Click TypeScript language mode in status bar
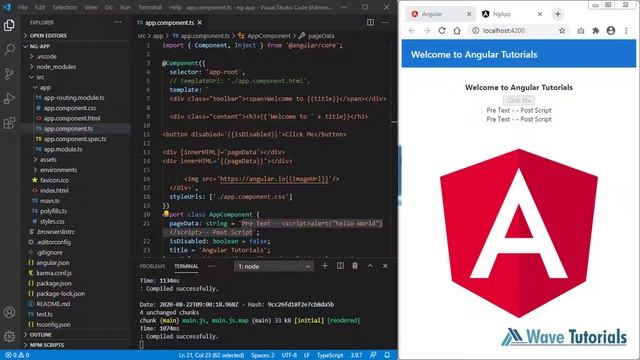 [x=330, y=355]
